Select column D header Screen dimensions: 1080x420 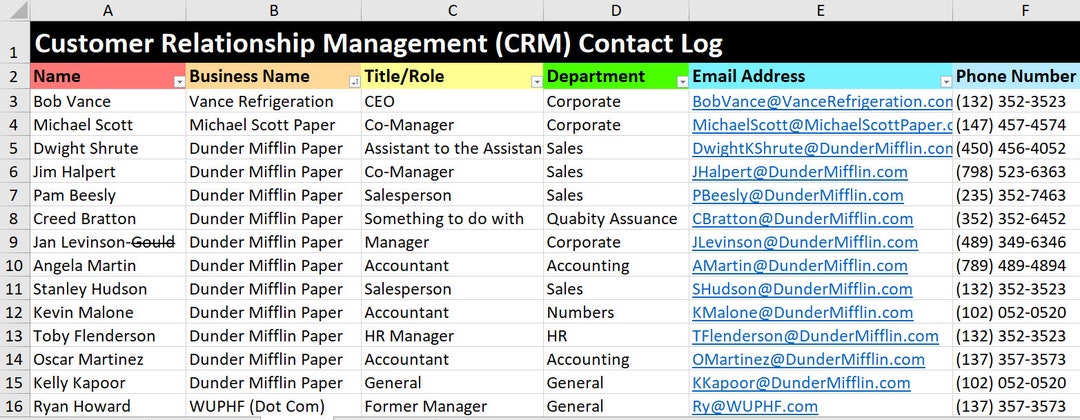616,10
